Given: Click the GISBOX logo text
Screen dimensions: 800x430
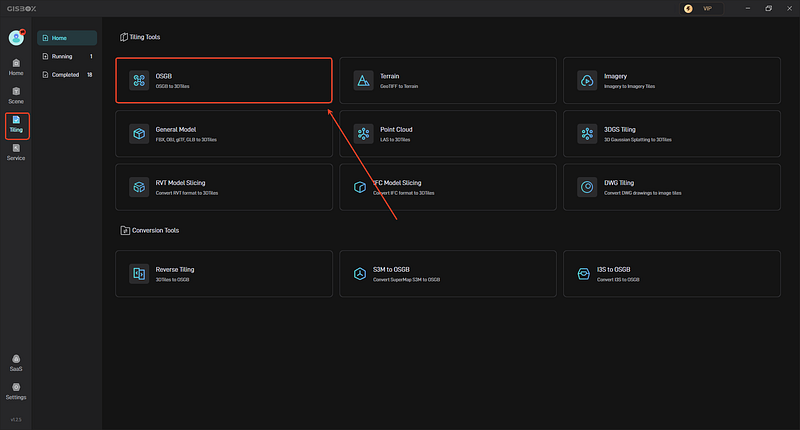Looking at the screenshot, I should [21, 9].
